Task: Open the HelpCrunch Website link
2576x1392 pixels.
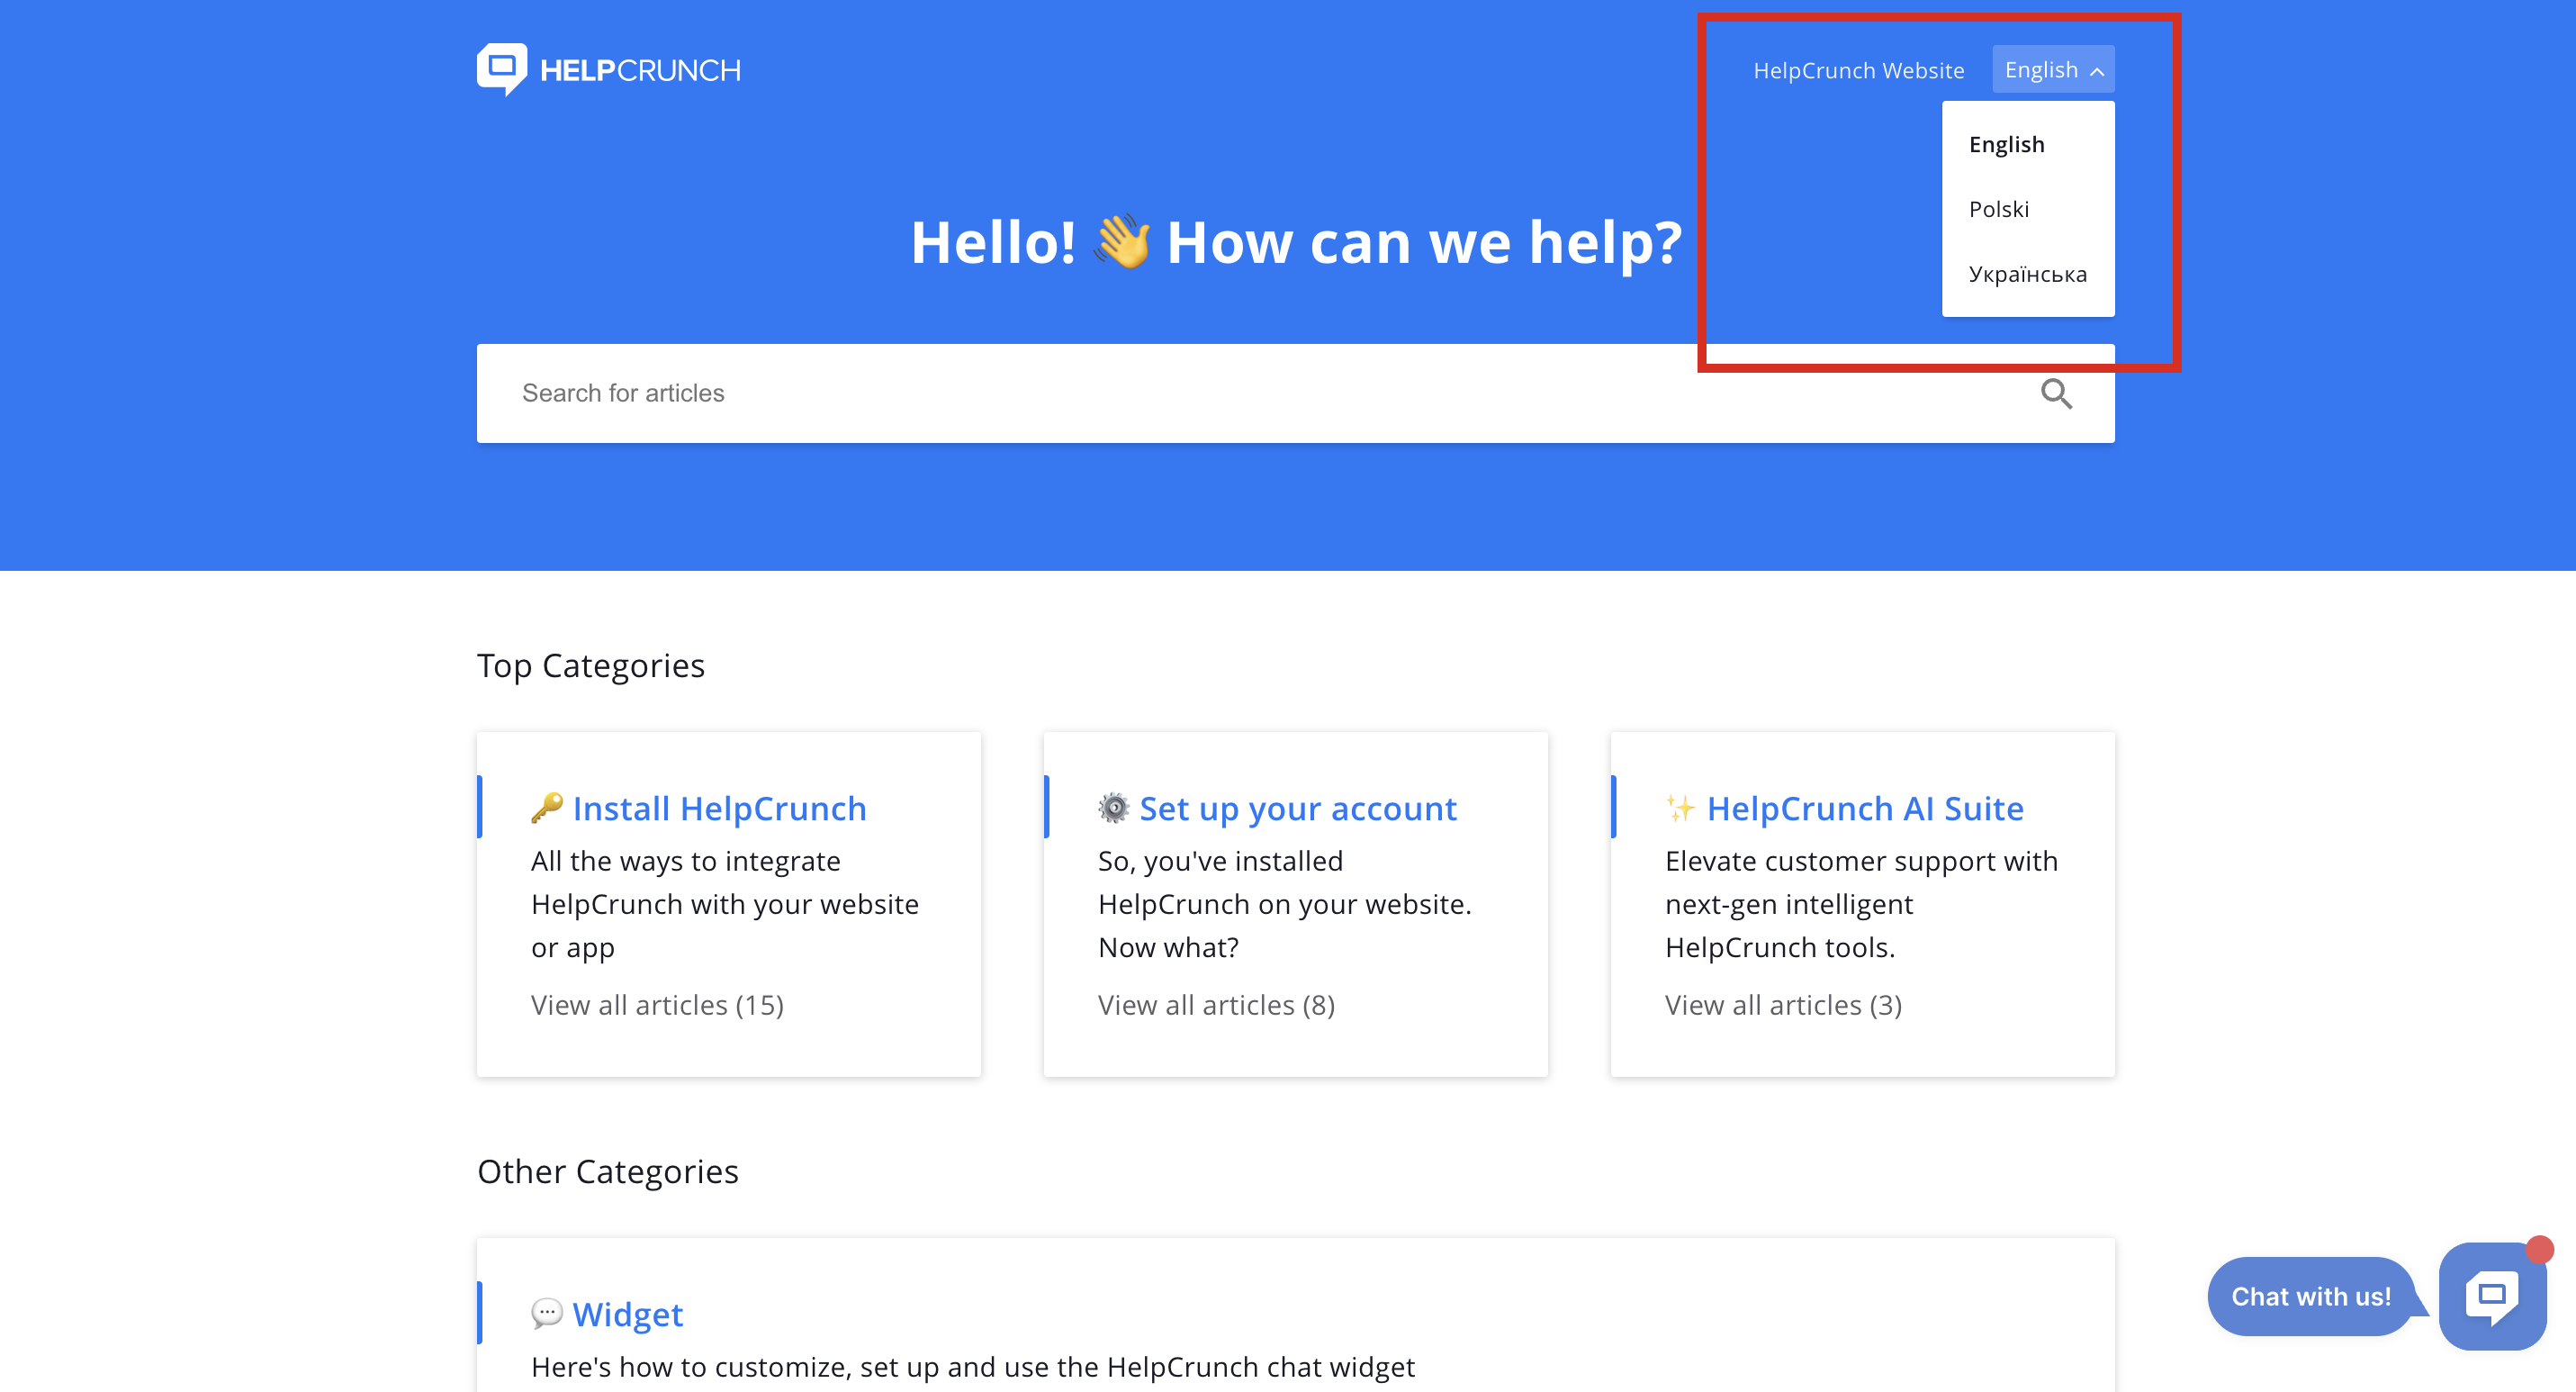Action: [1858, 71]
